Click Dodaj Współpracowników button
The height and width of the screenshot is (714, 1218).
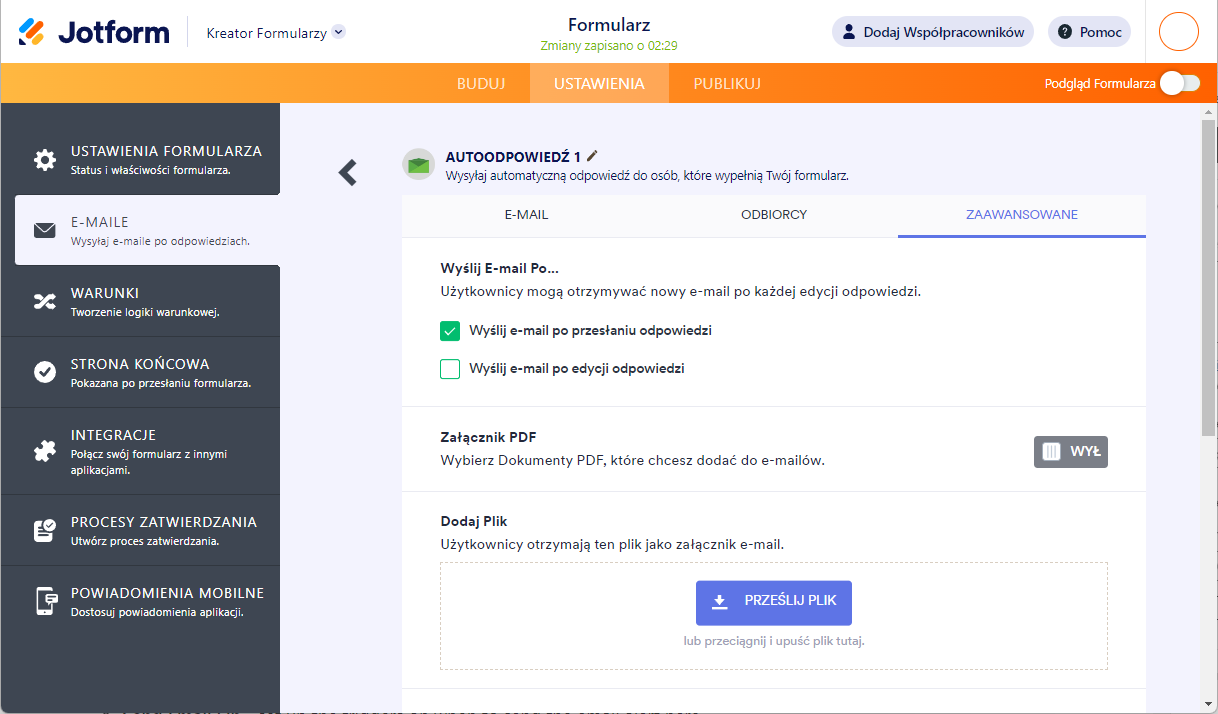click(x=933, y=32)
